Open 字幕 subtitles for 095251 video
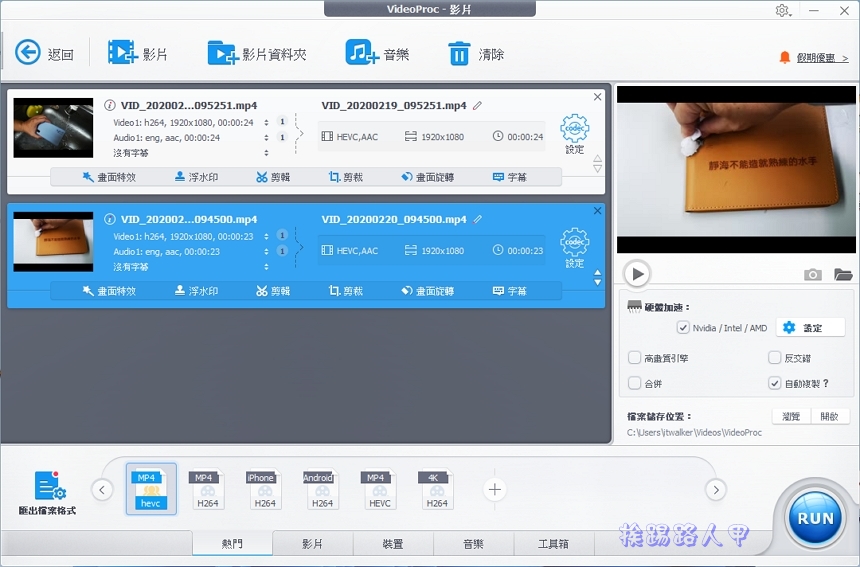The width and height of the screenshot is (860, 567). pos(510,177)
